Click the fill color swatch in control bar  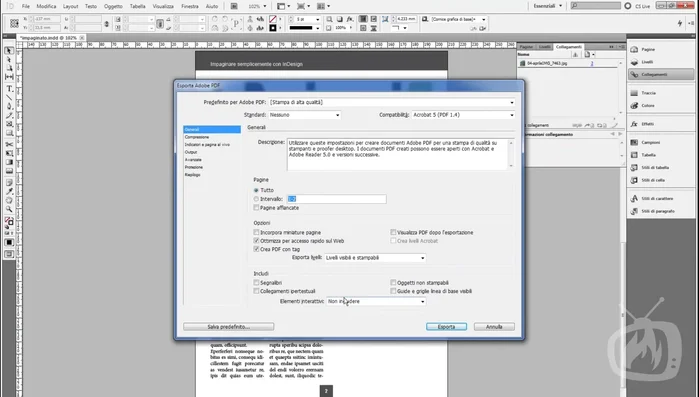pyautogui.click(x=273, y=20)
